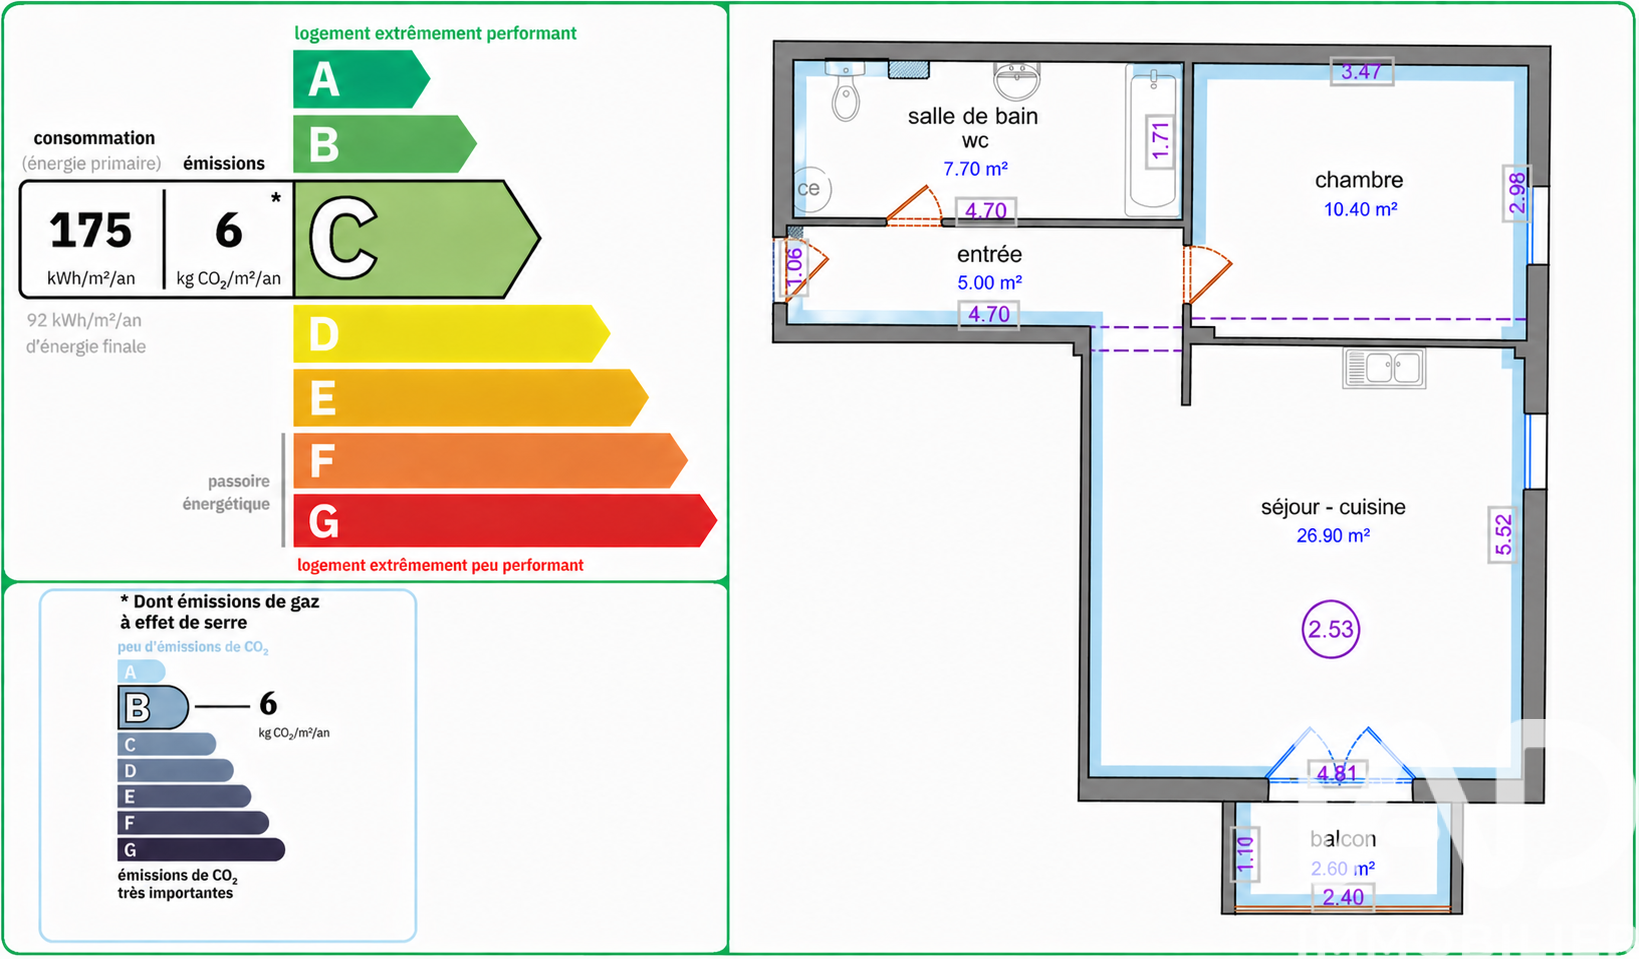Select the green A energy class arrow
This screenshot has width=1639, height=959.
[361, 79]
